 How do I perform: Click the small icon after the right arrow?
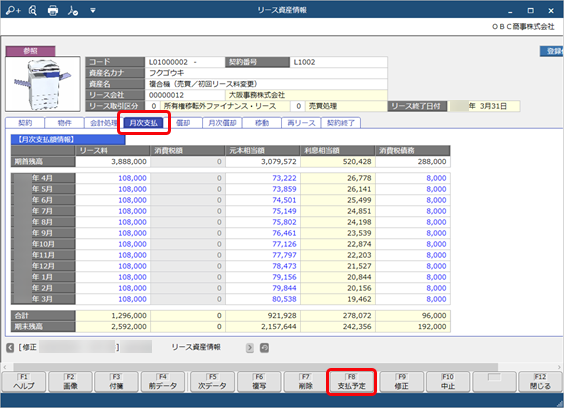[x=264, y=348]
